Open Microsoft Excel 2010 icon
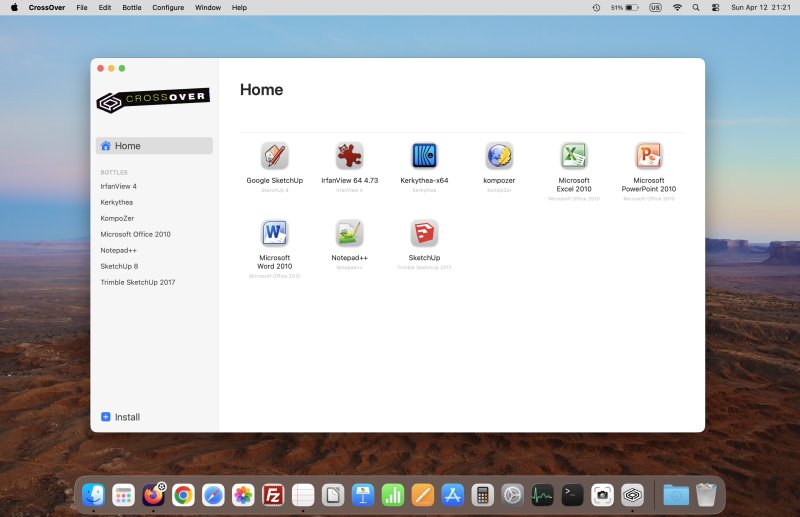800x517 pixels. click(x=574, y=156)
